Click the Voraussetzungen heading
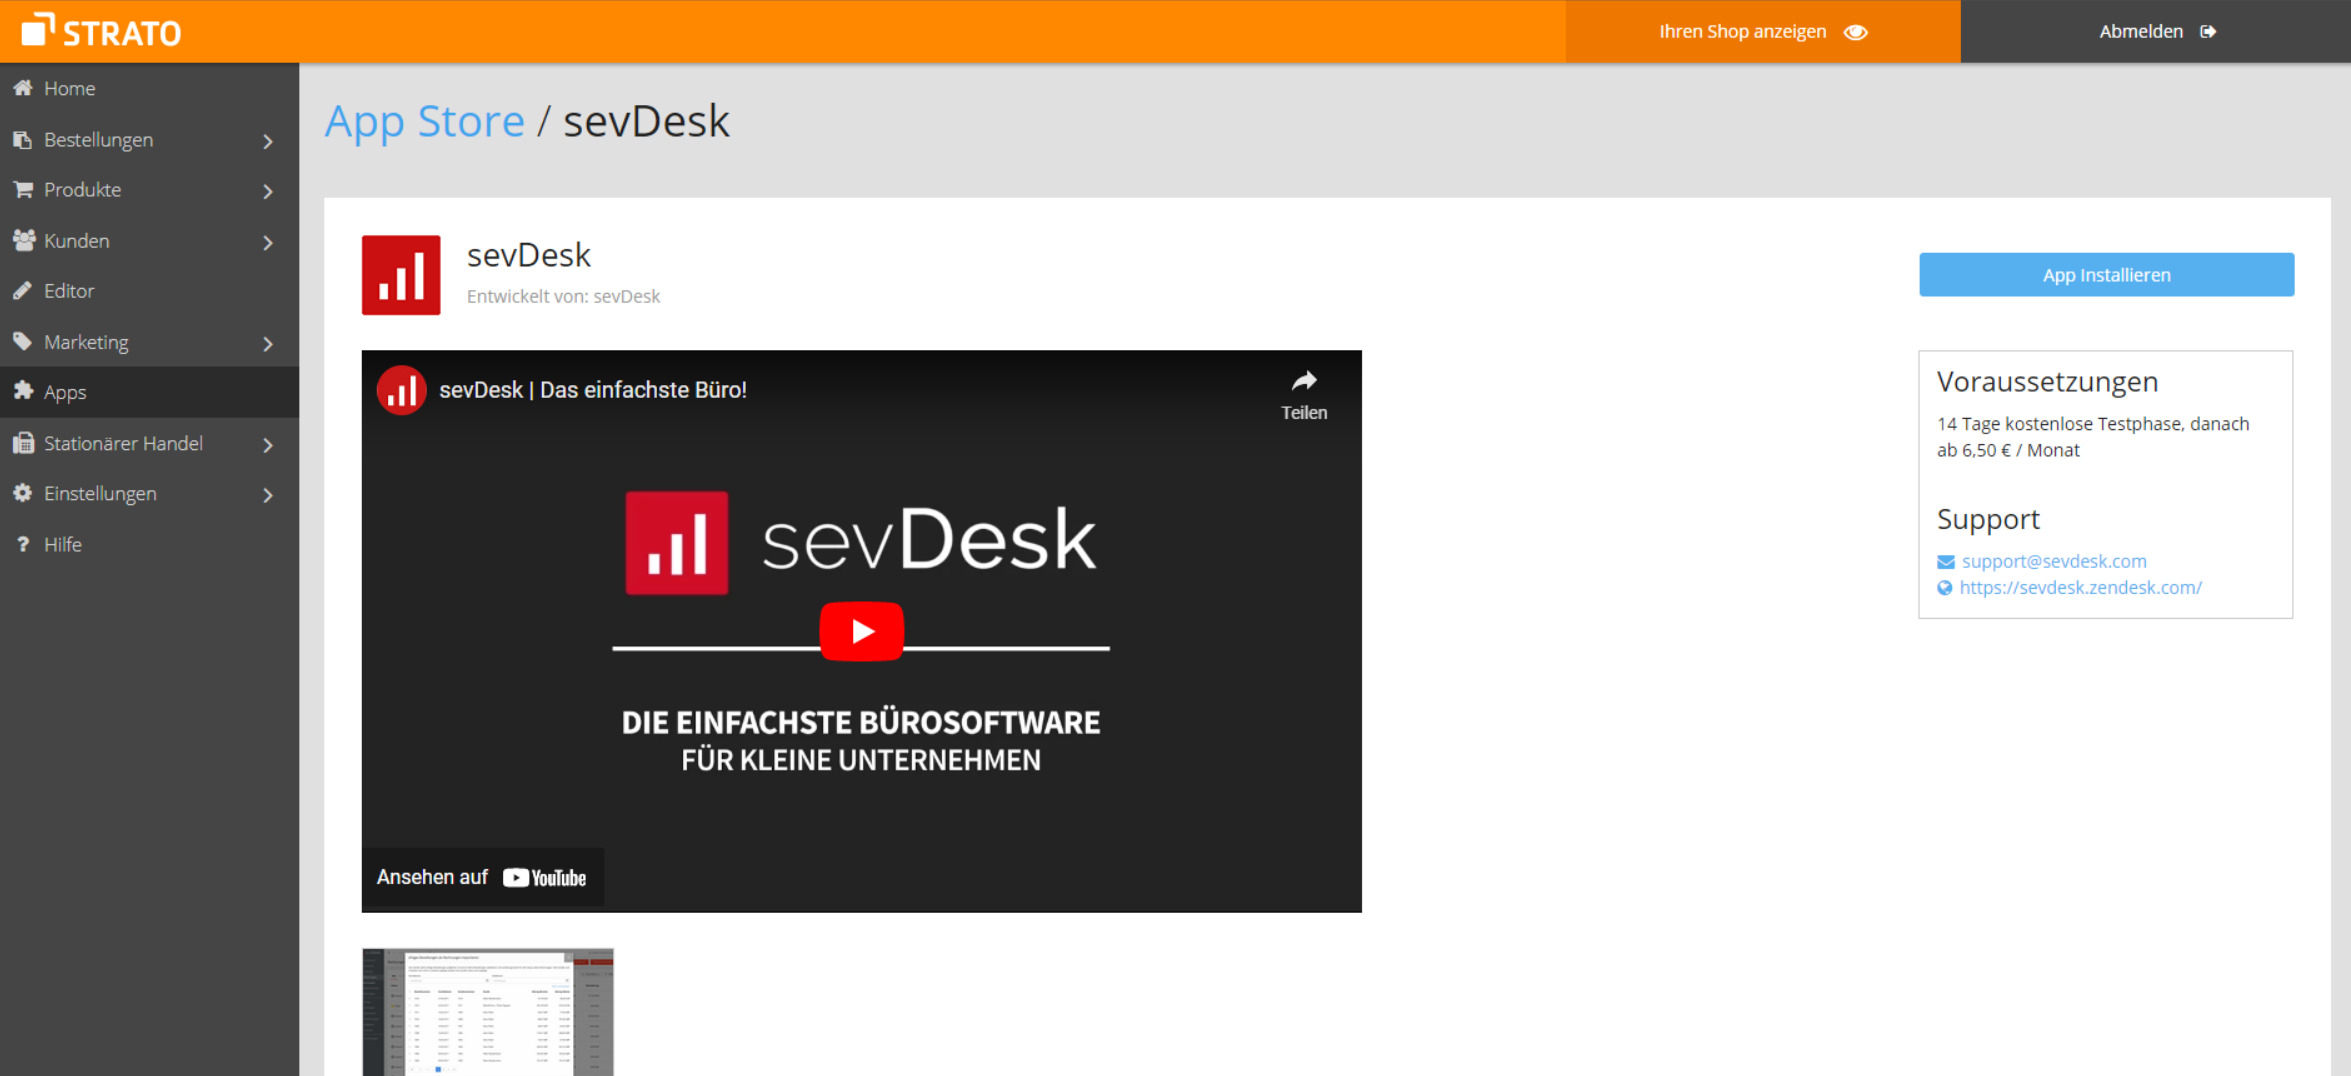This screenshot has height=1076, width=2351. point(2047,382)
